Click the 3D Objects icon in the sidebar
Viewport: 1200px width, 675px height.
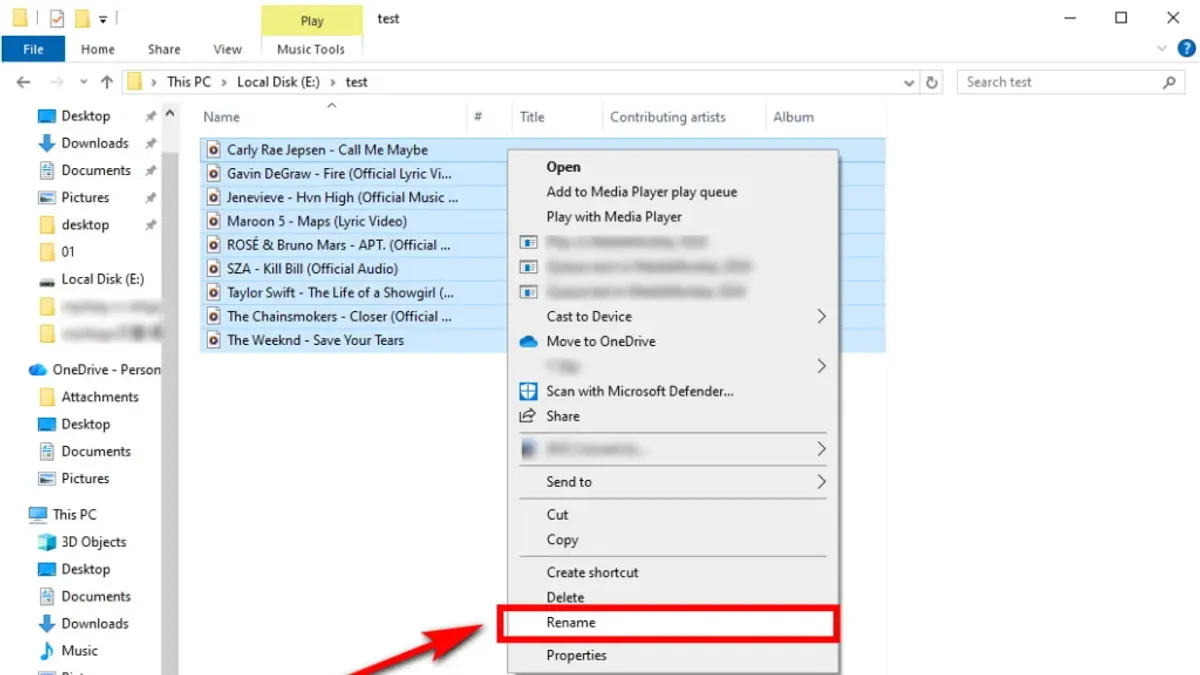pyautogui.click(x=46, y=542)
